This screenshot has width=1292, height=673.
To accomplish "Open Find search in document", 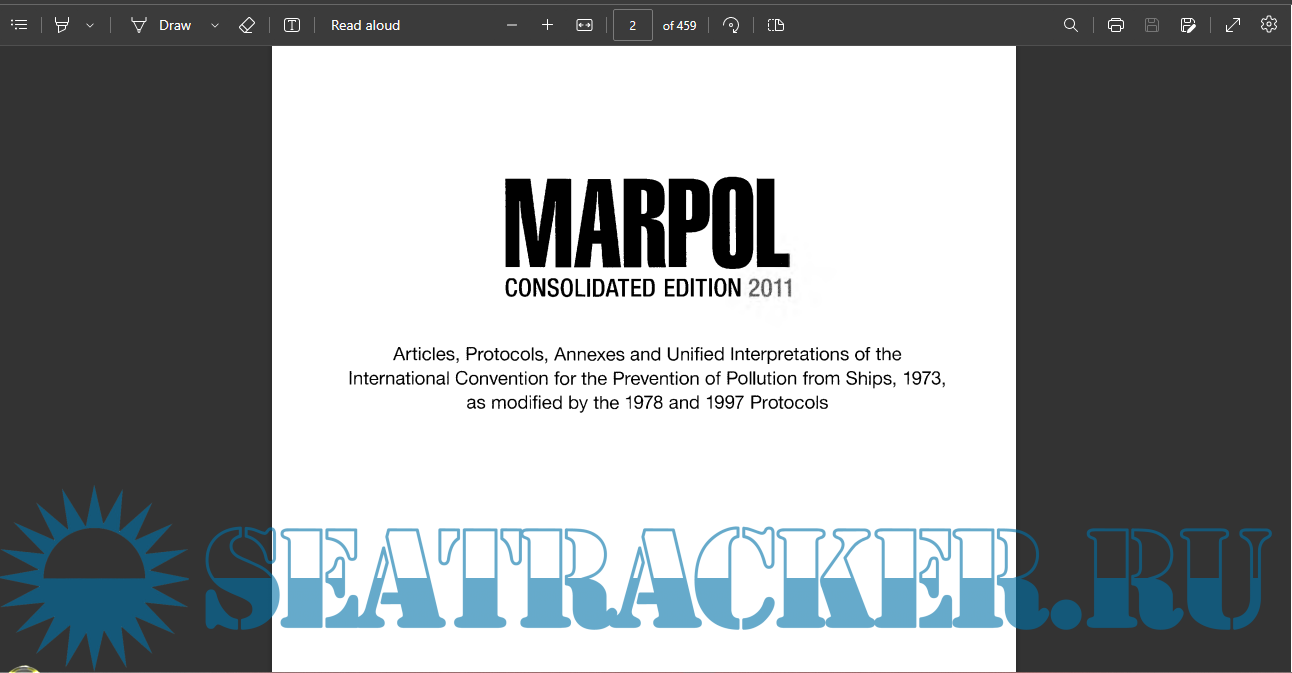I will [x=1070, y=25].
